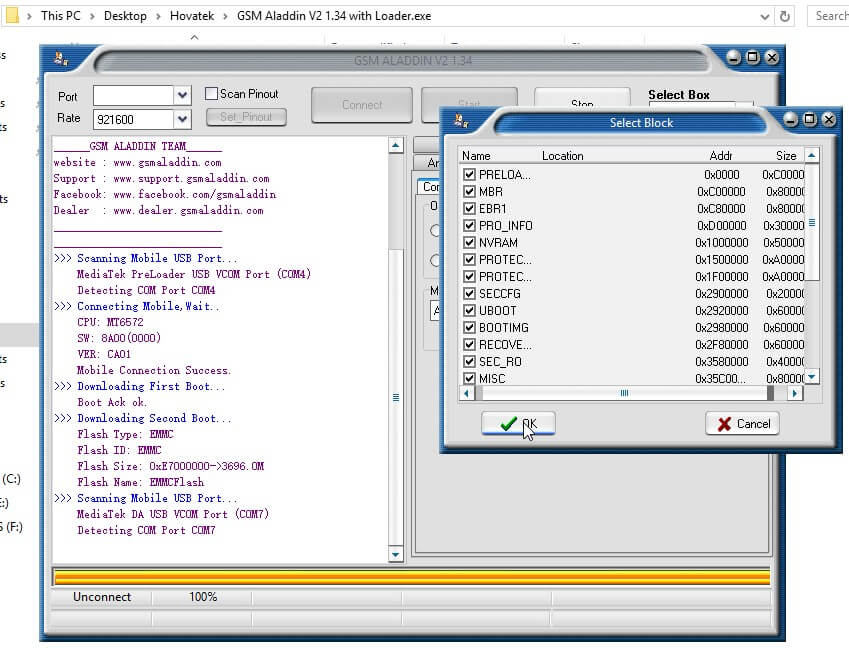
Task: Uncheck the RECOVE... block checkbox
Action: click(469, 344)
